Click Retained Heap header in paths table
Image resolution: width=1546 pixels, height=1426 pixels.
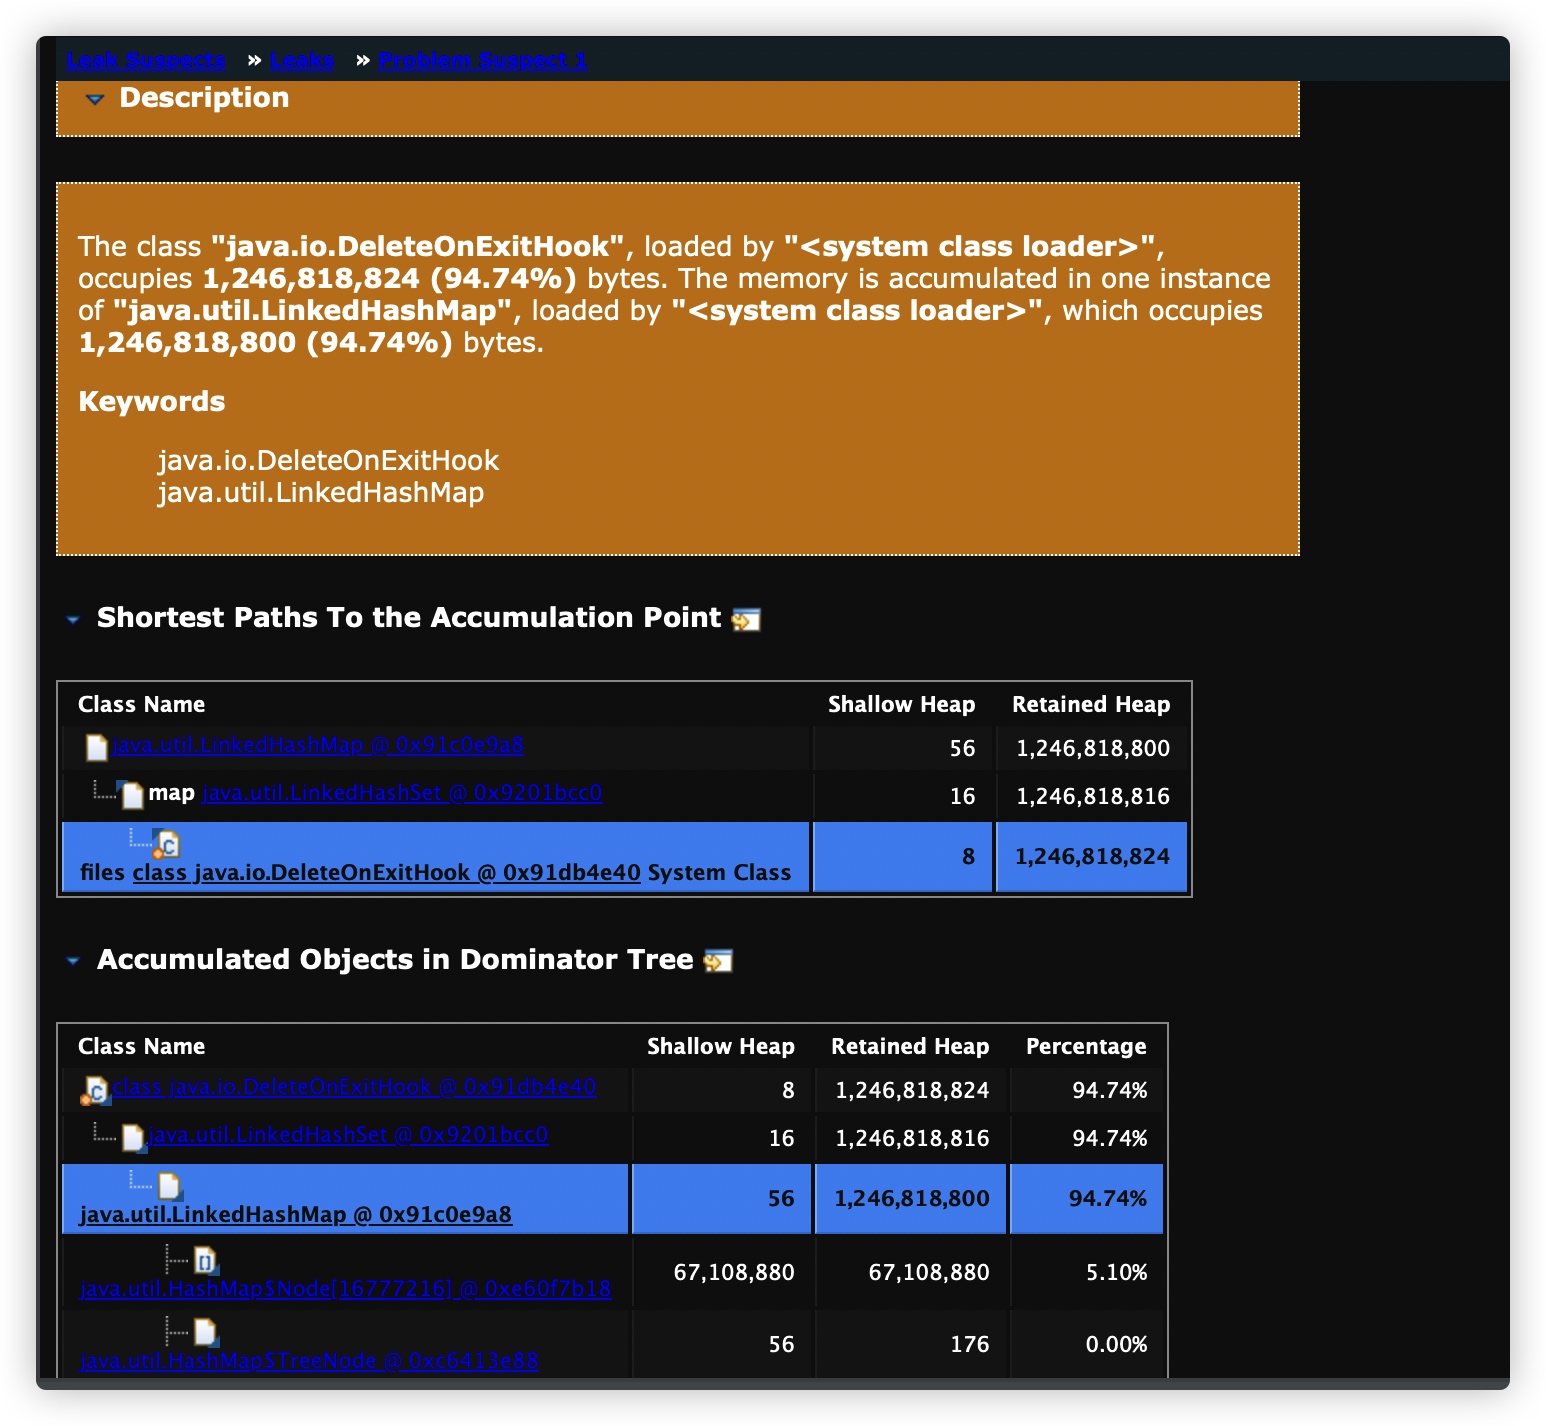[x=1091, y=704]
